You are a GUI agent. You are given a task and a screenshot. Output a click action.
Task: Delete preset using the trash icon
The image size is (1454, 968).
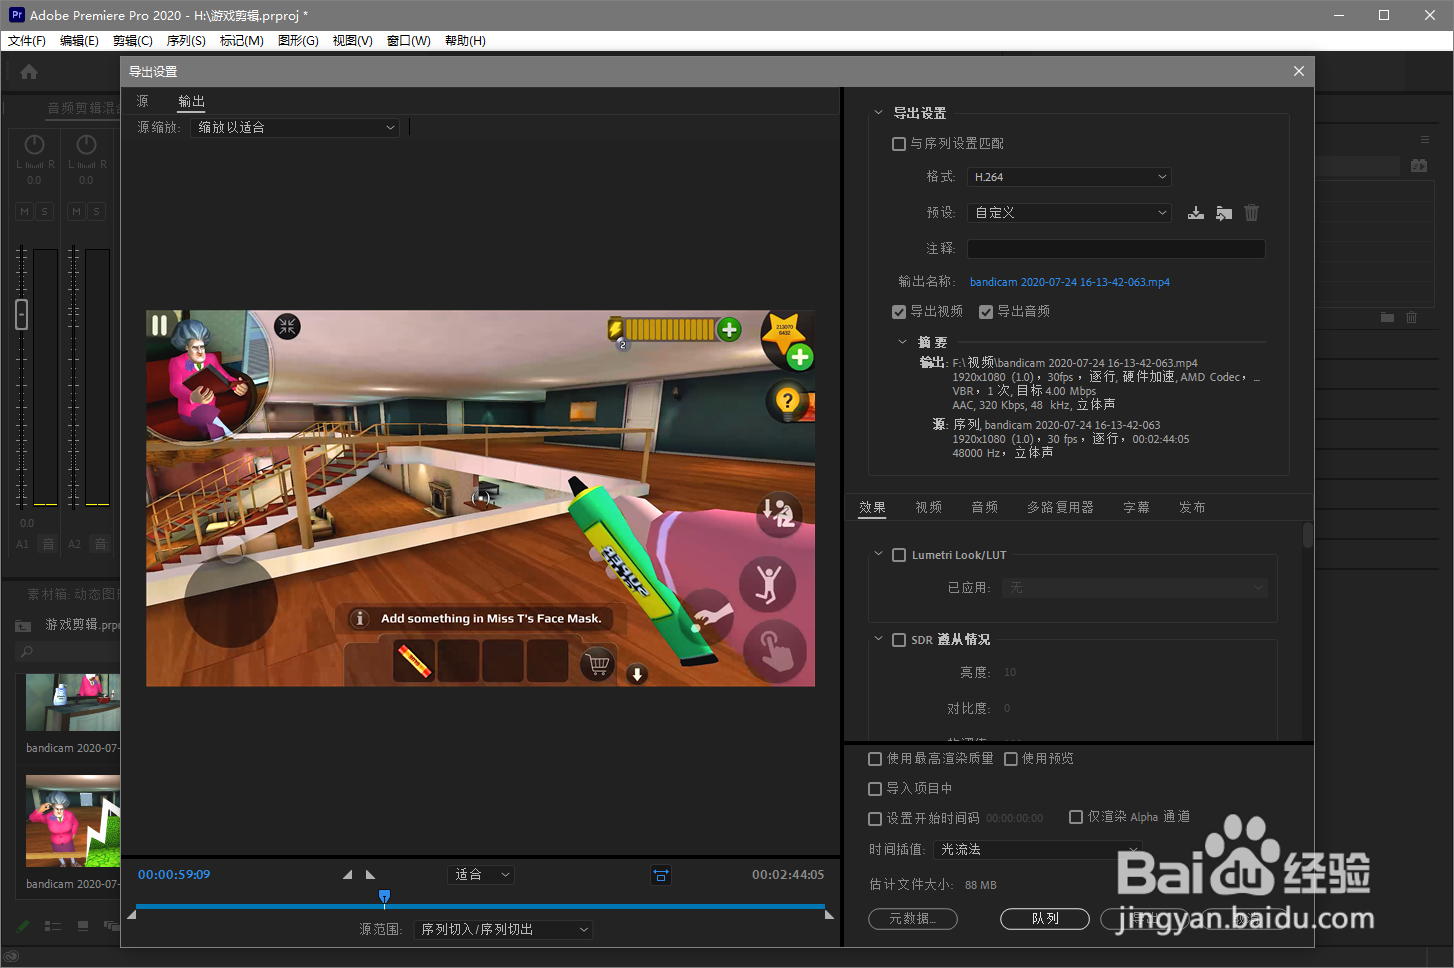click(x=1251, y=213)
